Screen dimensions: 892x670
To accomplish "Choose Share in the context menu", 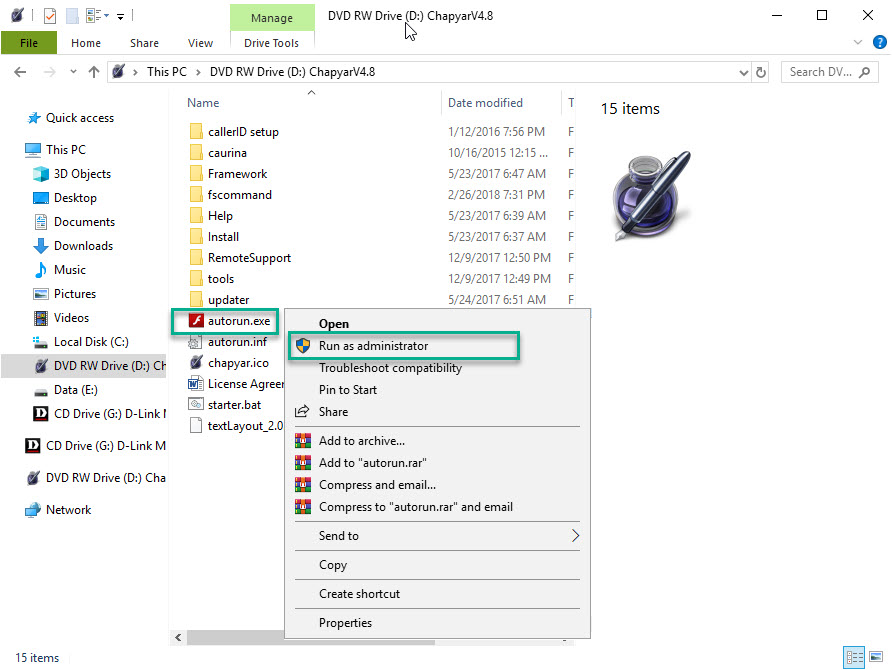I will click(x=333, y=412).
